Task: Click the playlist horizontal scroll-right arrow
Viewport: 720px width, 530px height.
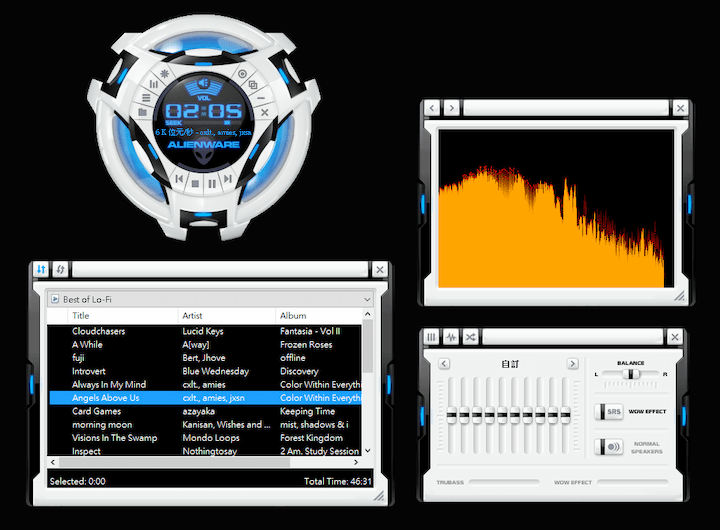Action: click(356, 462)
